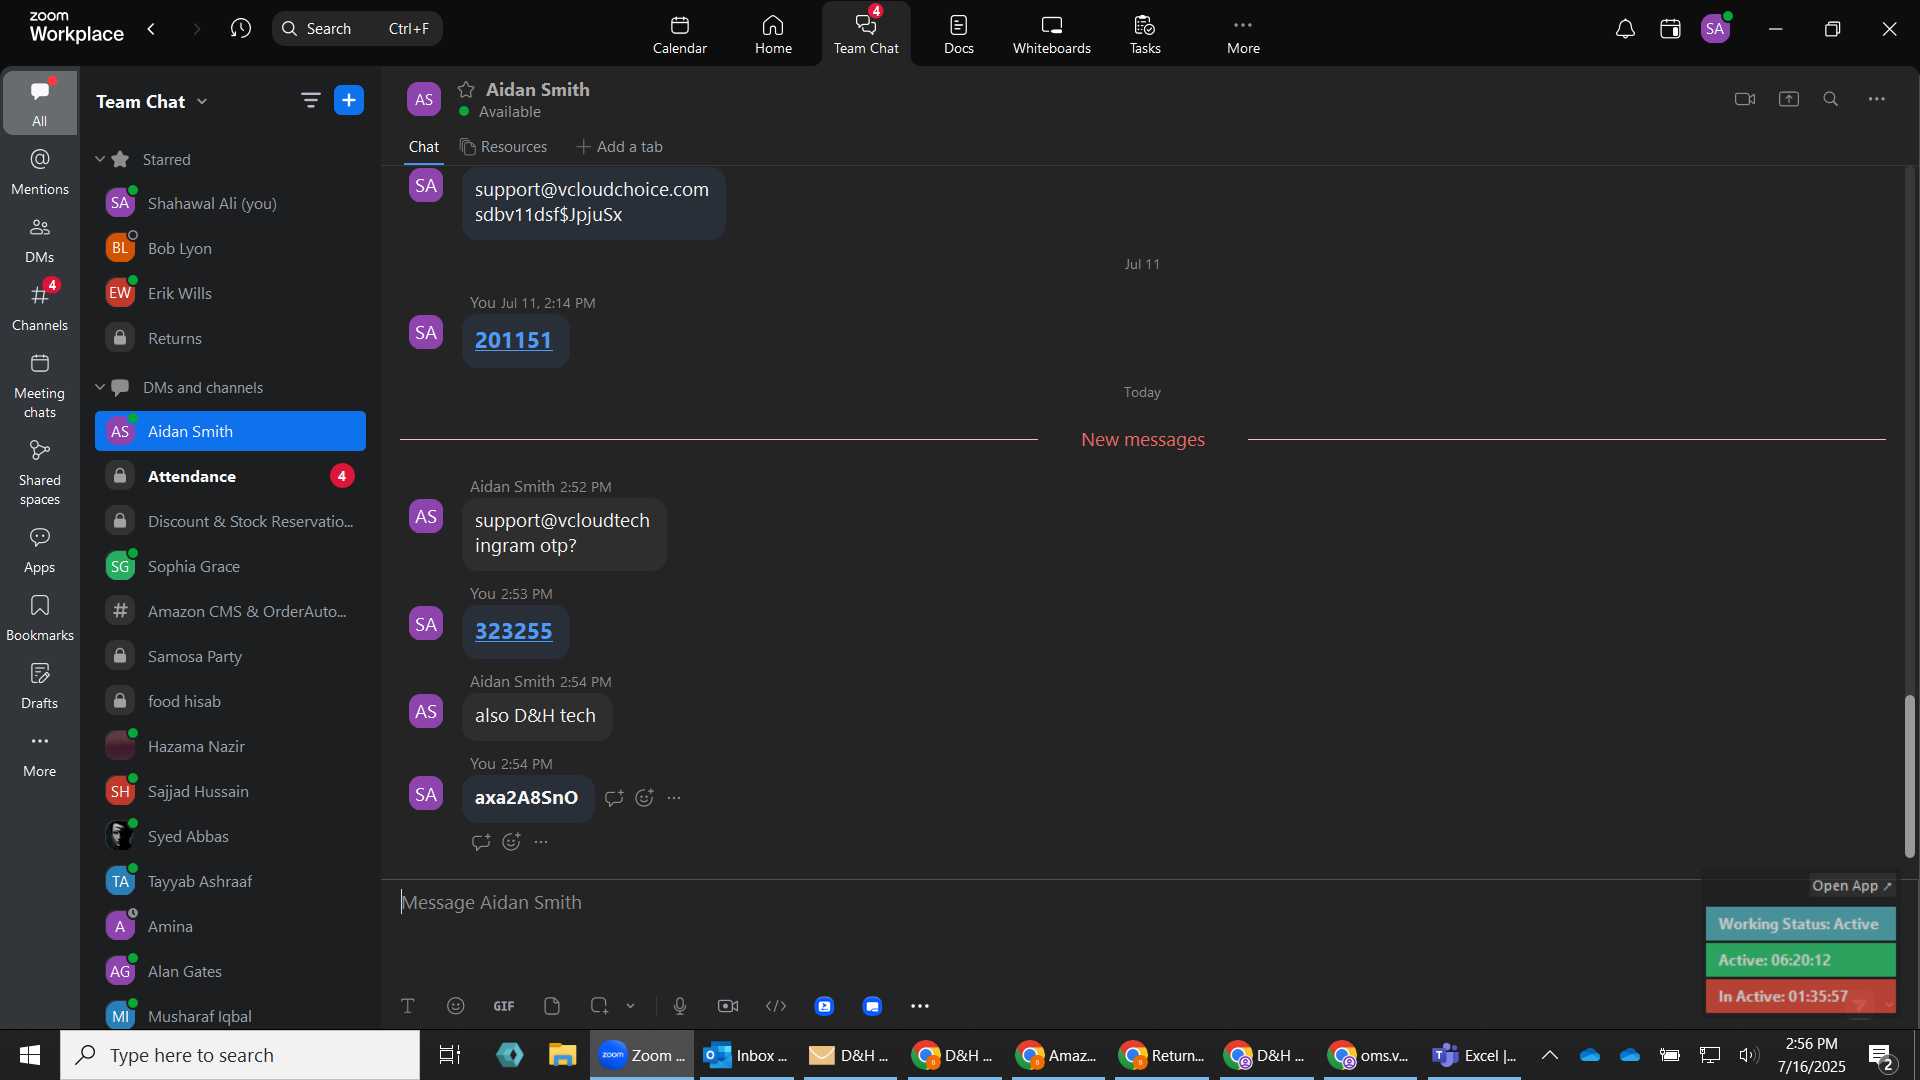The height and width of the screenshot is (1080, 1920).
Task: Open chat with Sajjad Hussain
Action: click(x=230, y=791)
